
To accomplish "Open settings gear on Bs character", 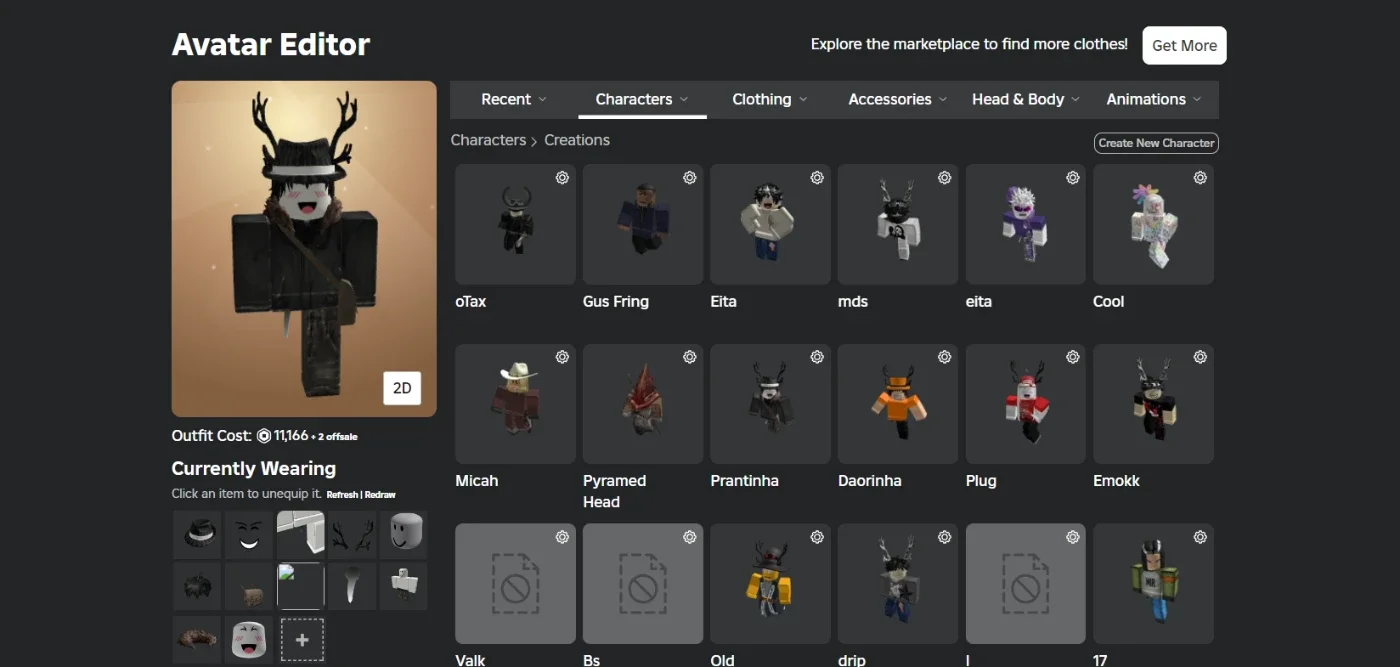I will click(x=690, y=537).
